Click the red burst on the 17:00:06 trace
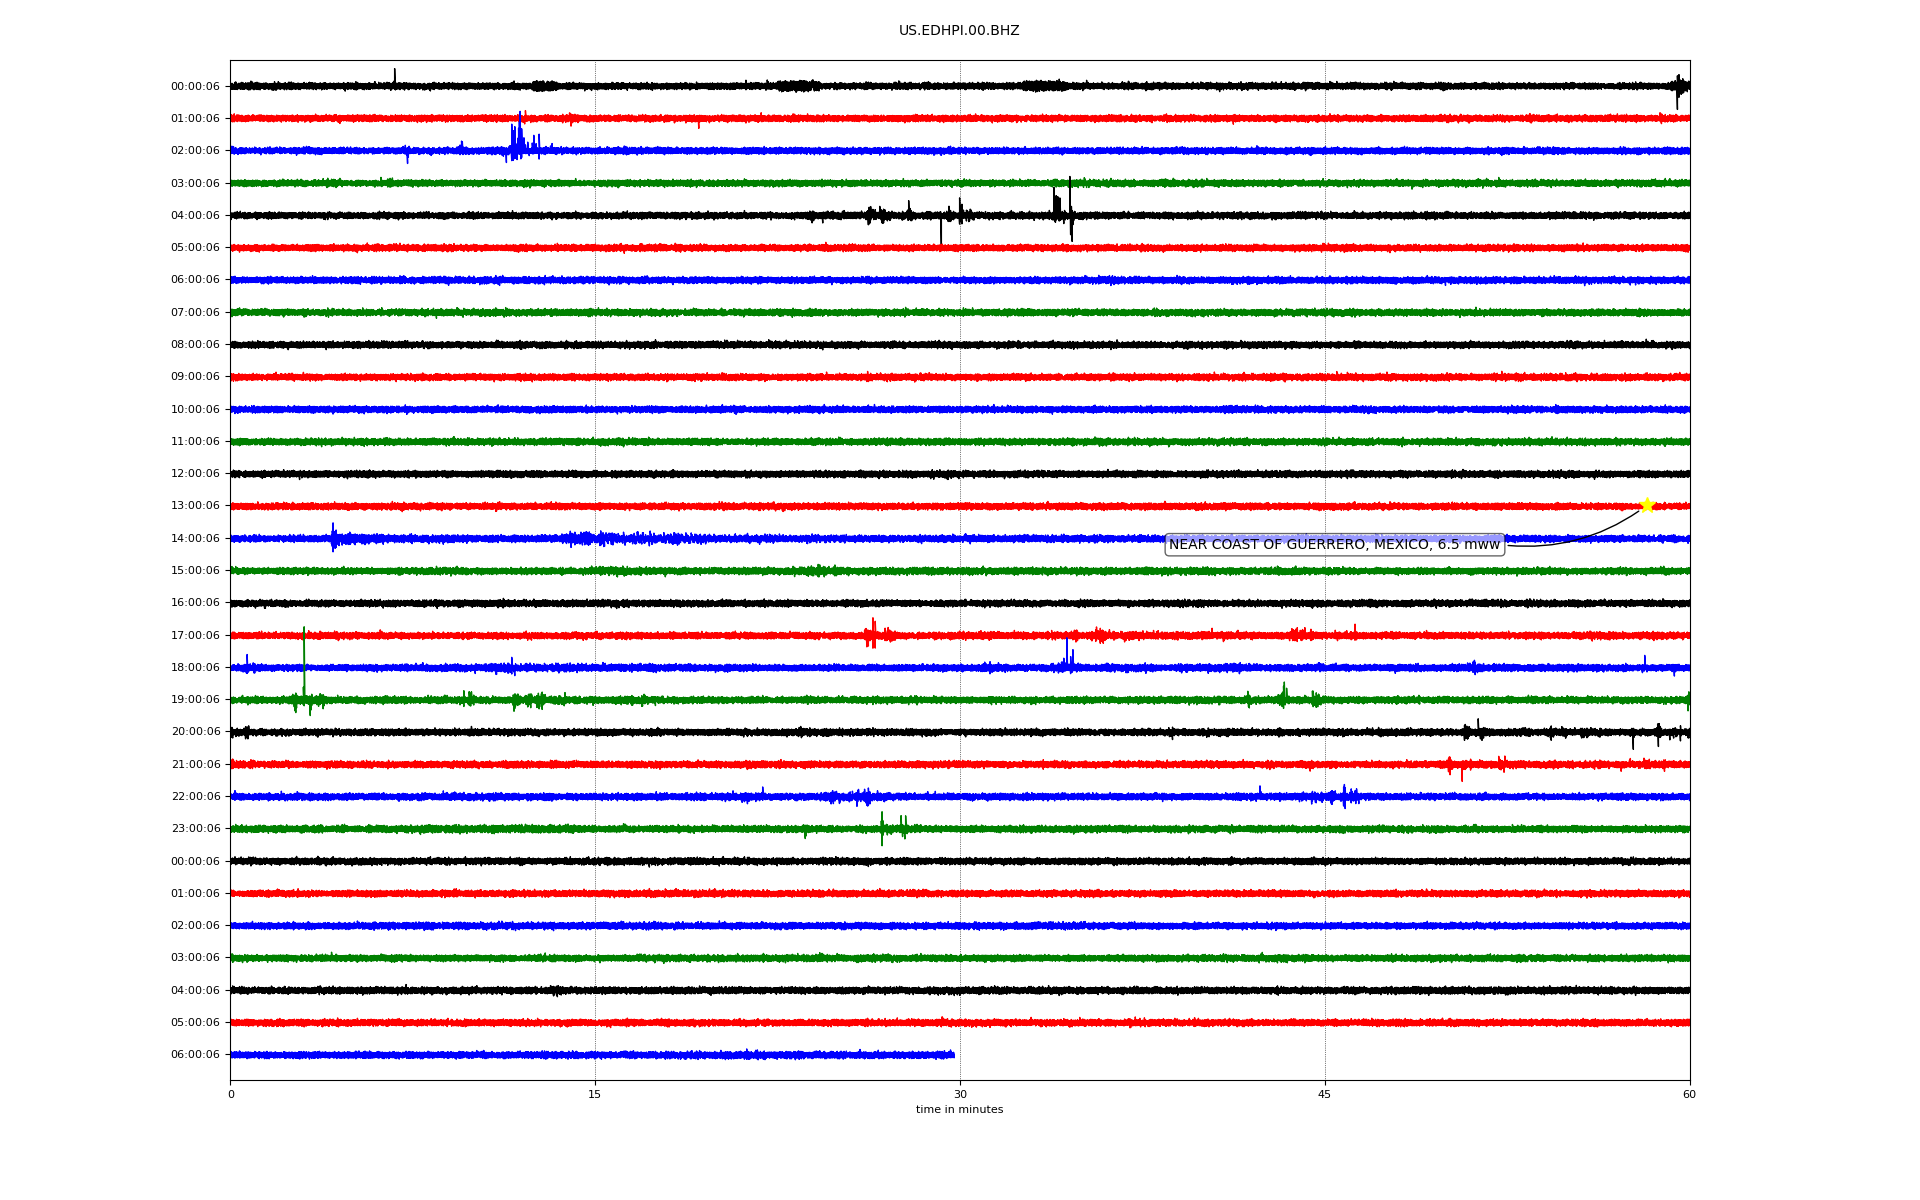 pyautogui.click(x=872, y=634)
